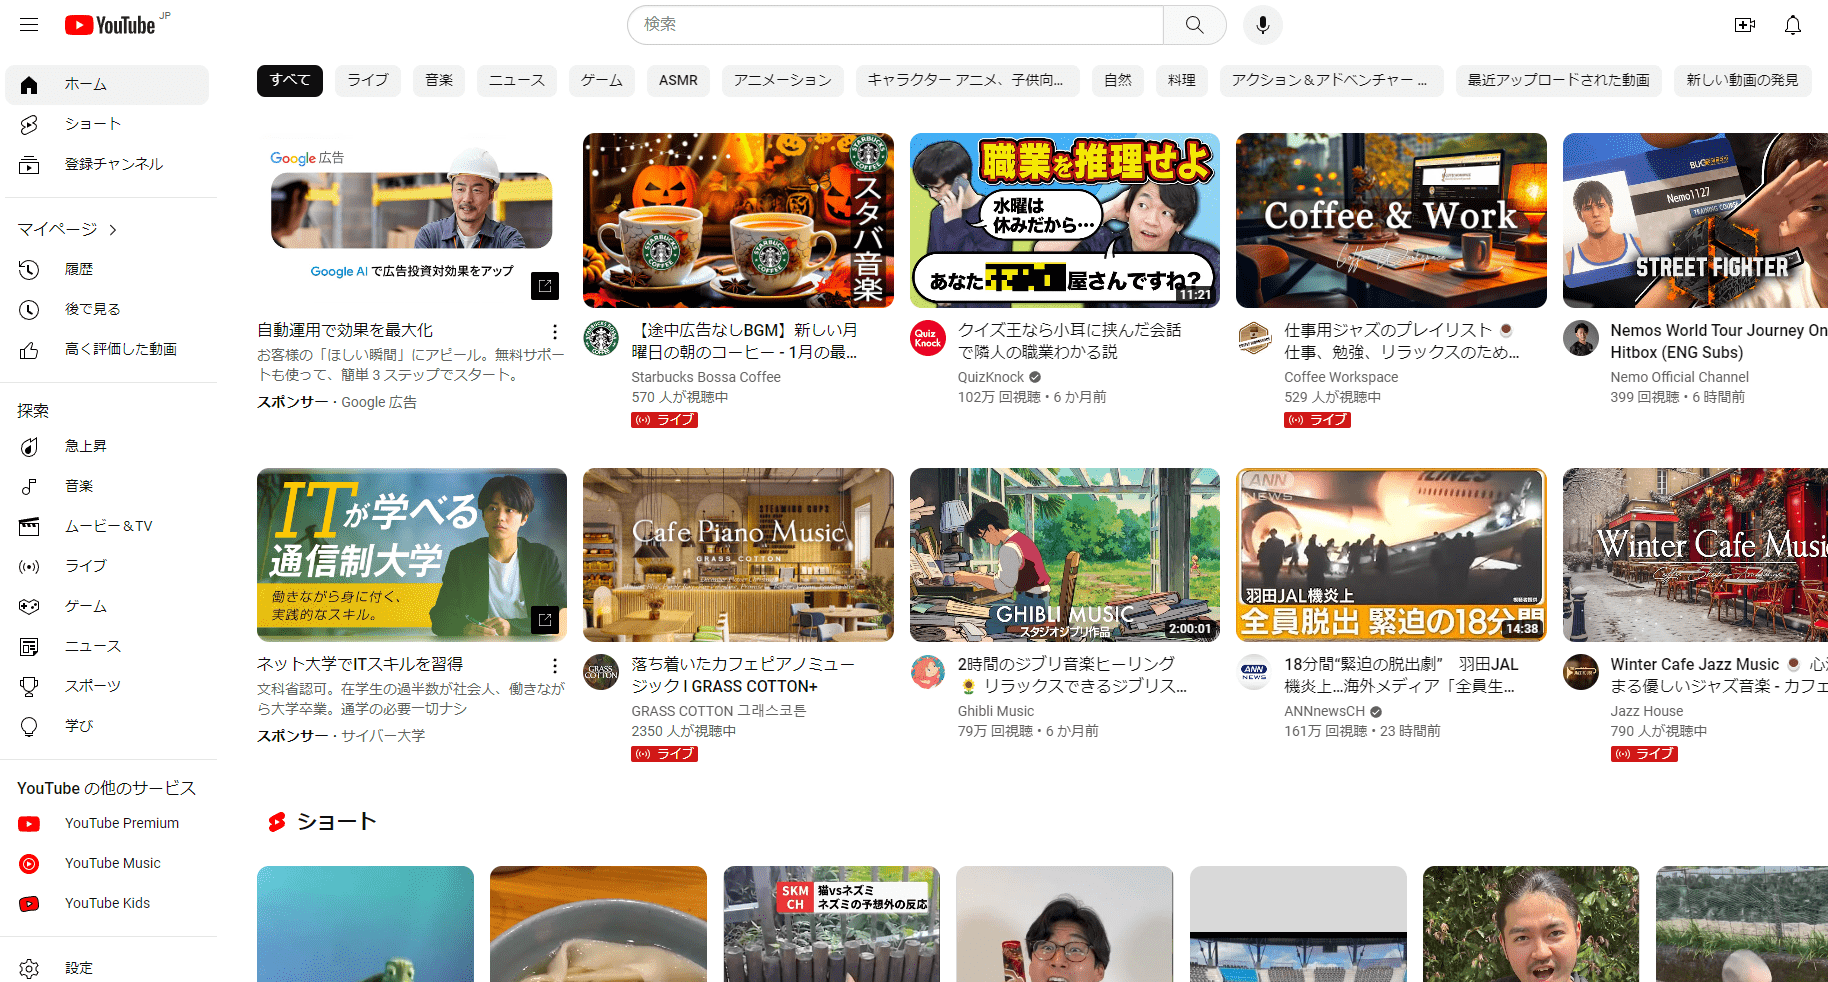Start voice search with microphone icon

[1263, 25]
